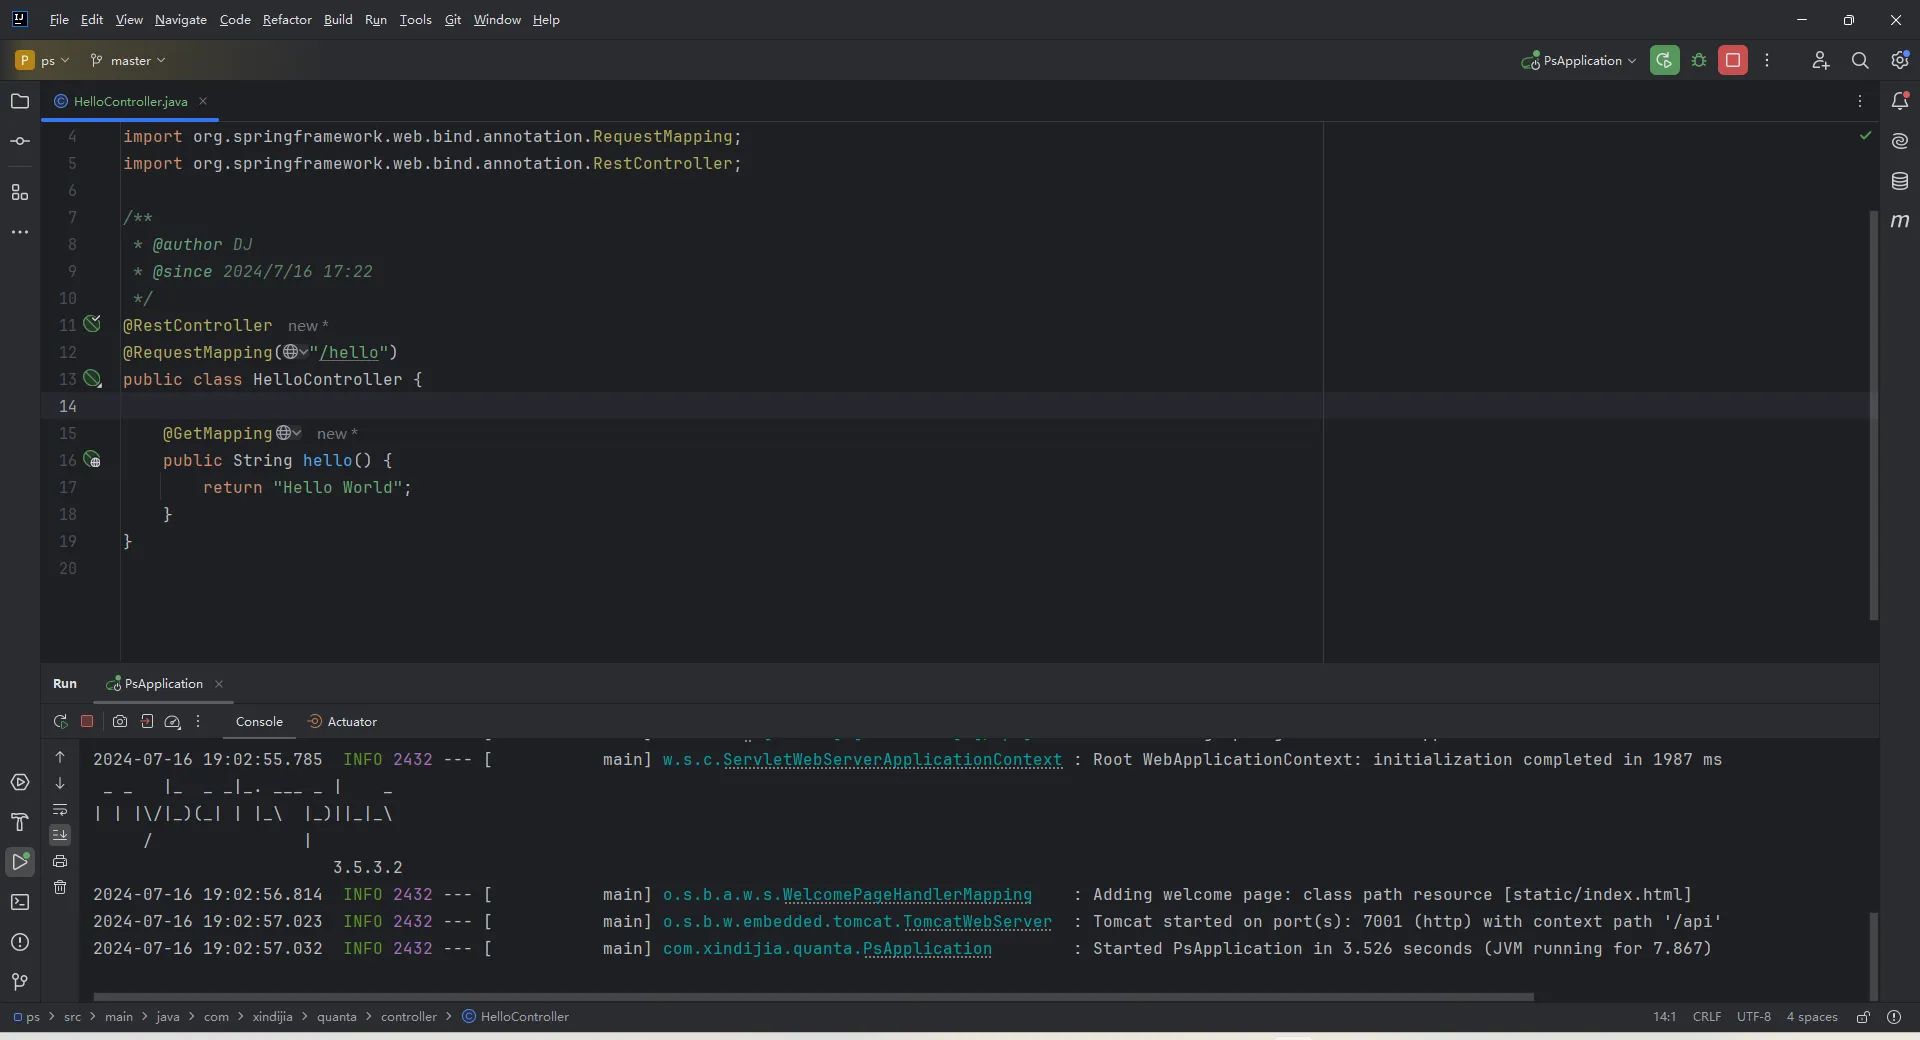1920x1040 pixels.
Task: Open the Problems tool window
Action: [20, 942]
